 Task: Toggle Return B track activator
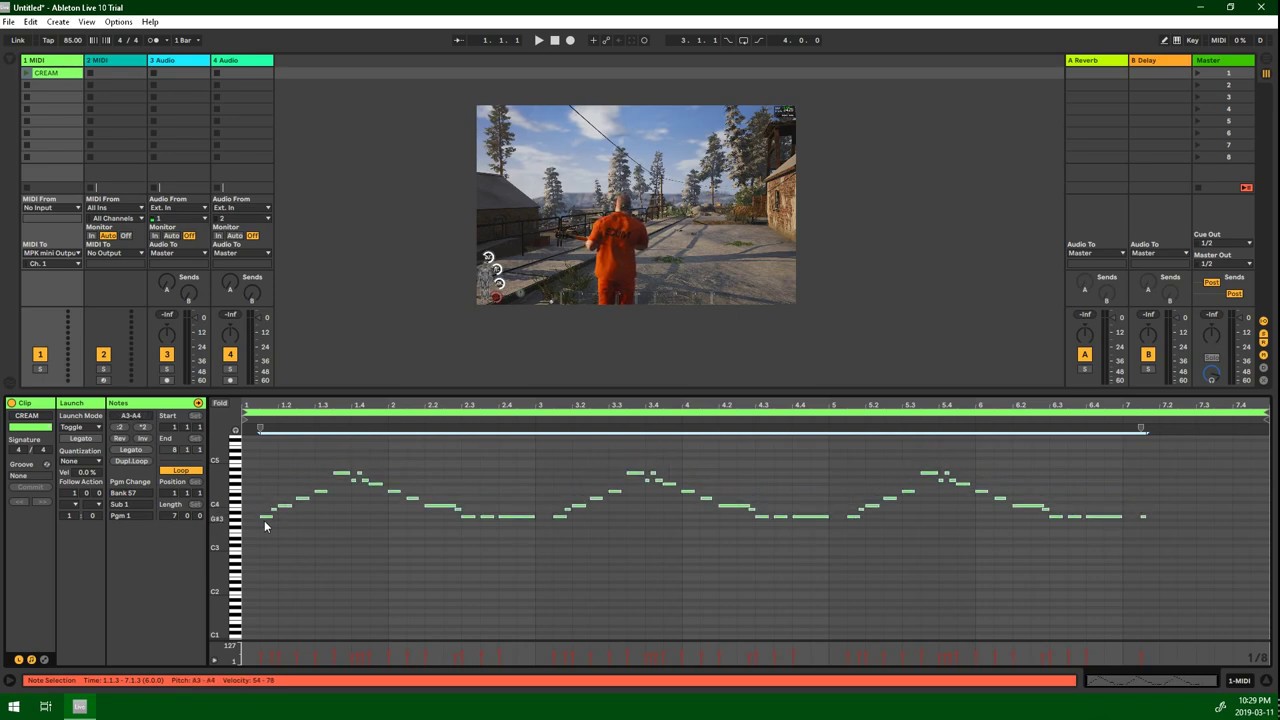pyautogui.click(x=1148, y=354)
